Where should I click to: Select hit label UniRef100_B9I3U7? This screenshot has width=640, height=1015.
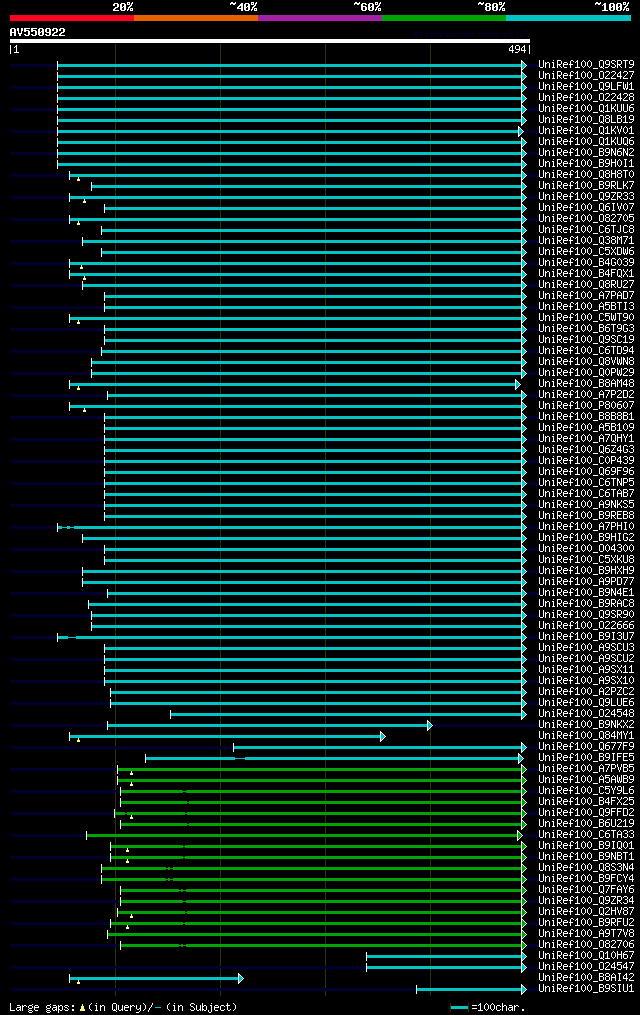[x=586, y=637]
